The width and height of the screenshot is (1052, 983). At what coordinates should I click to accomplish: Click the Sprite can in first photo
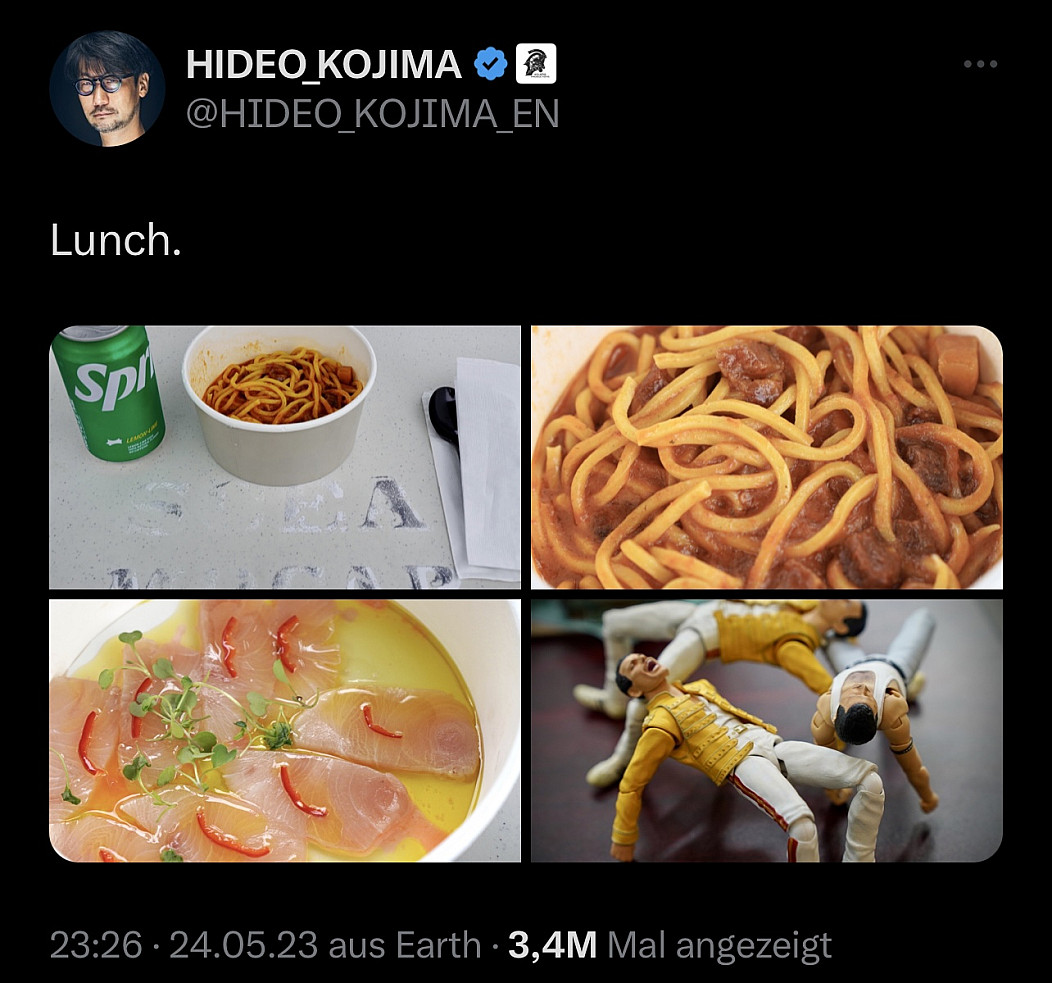point(109,393)
